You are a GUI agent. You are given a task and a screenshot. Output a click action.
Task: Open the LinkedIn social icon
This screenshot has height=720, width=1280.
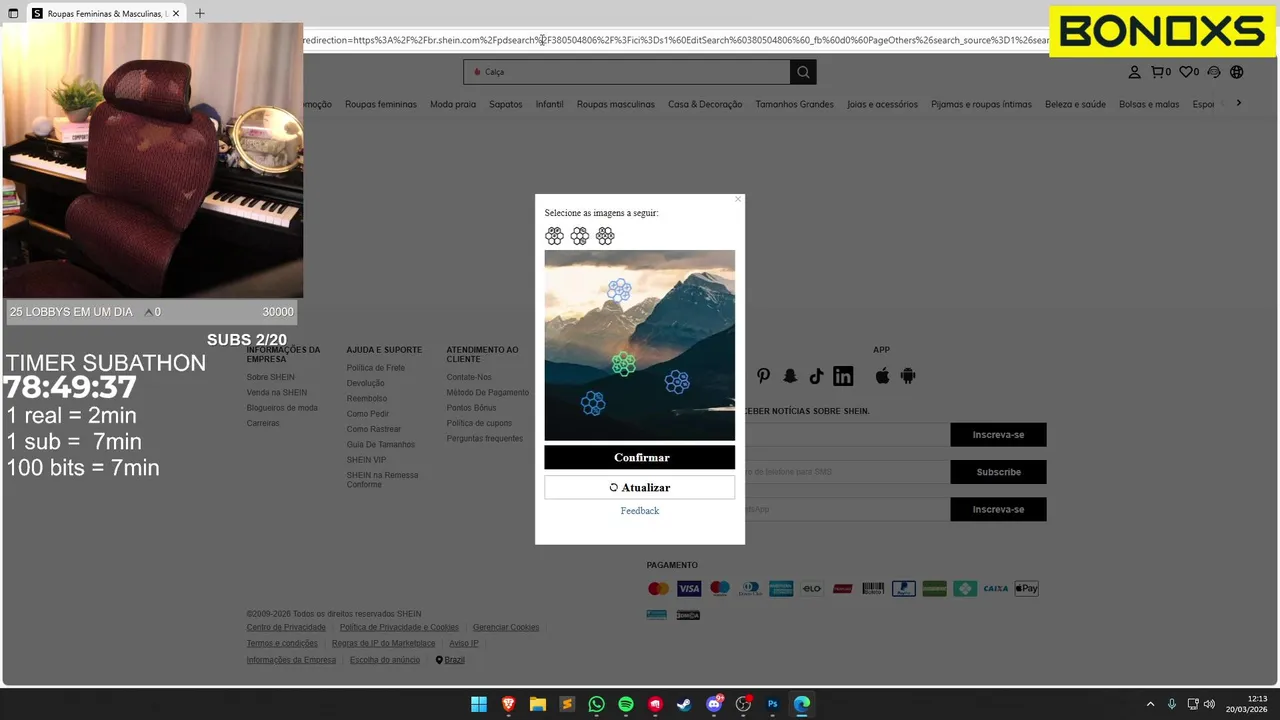[843, 376]
